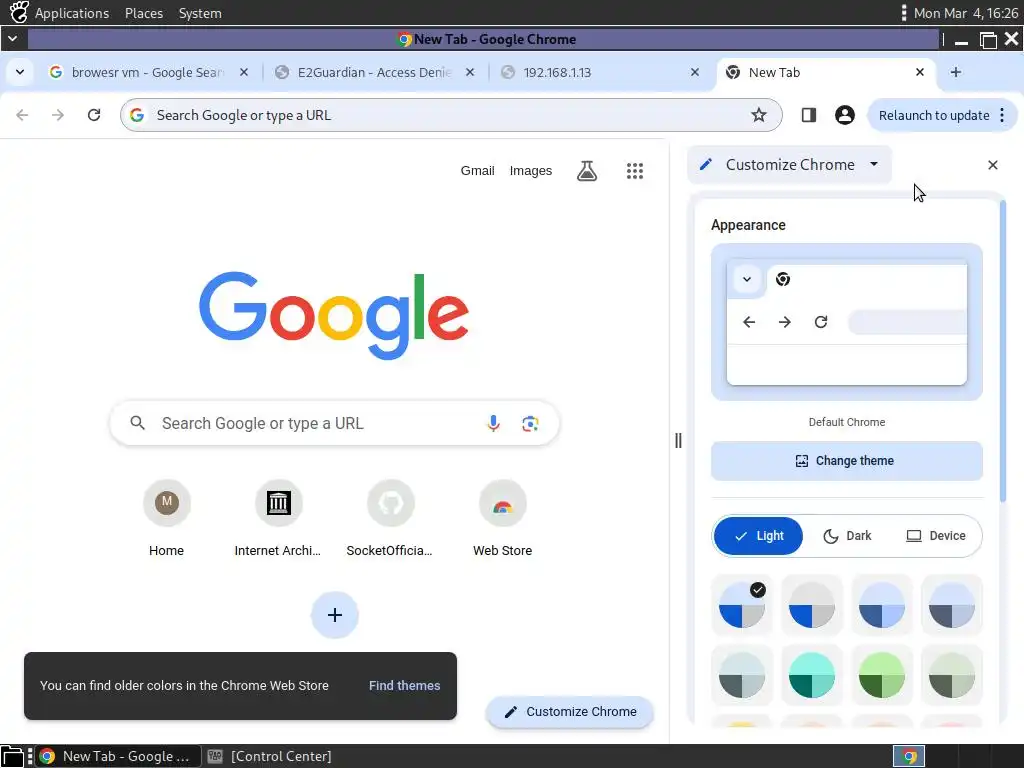Open a new tab with plus icon

tap(955, 72)
